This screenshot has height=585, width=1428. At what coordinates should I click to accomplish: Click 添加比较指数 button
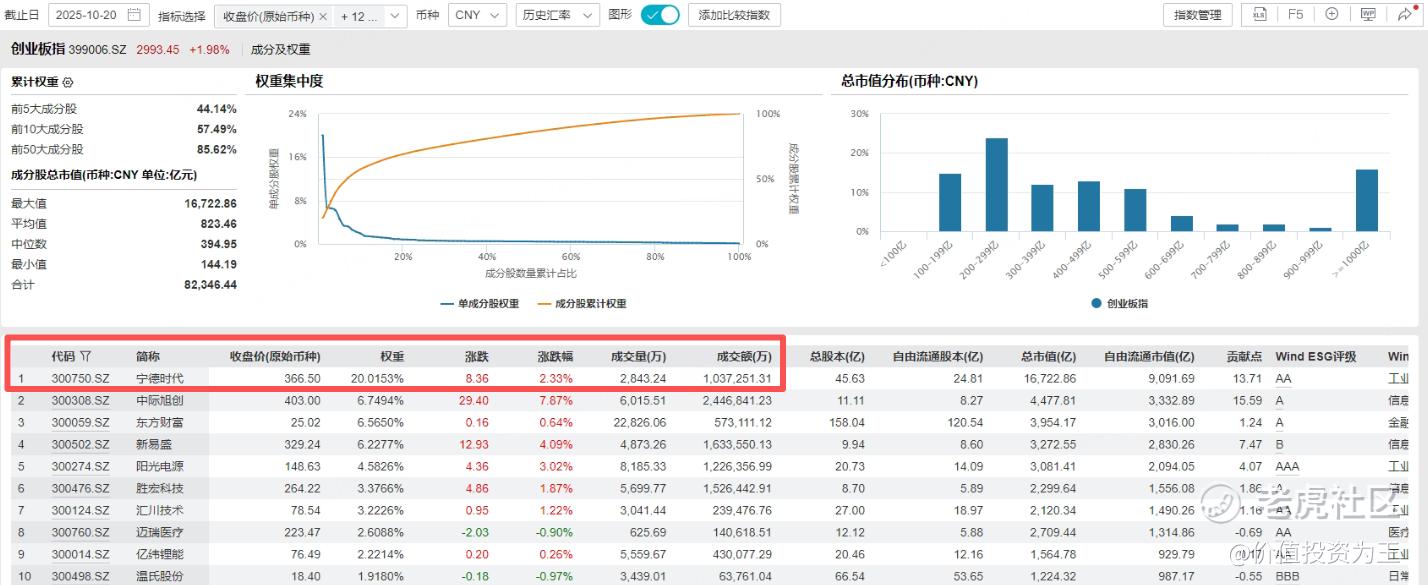point(734,15)
